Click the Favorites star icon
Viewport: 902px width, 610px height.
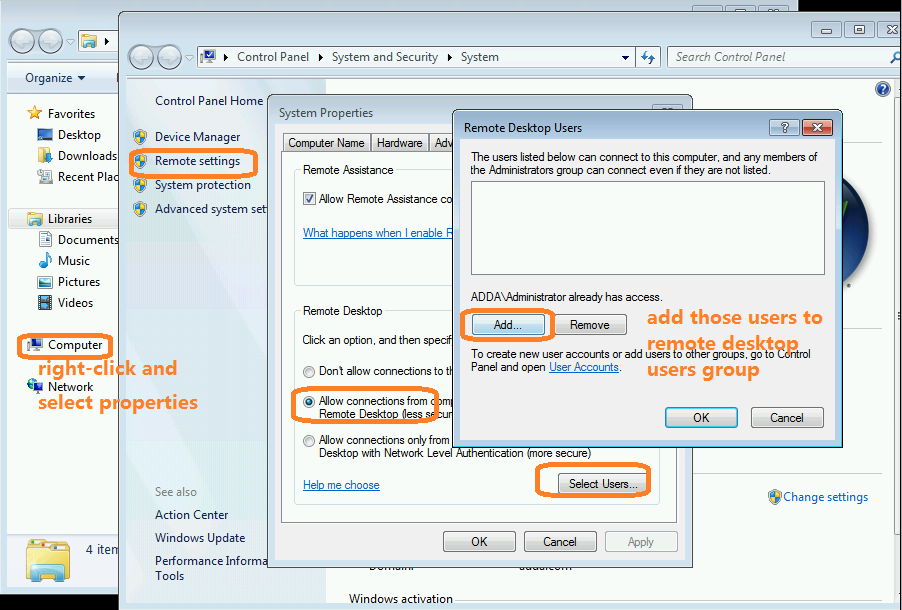point(35,114)
